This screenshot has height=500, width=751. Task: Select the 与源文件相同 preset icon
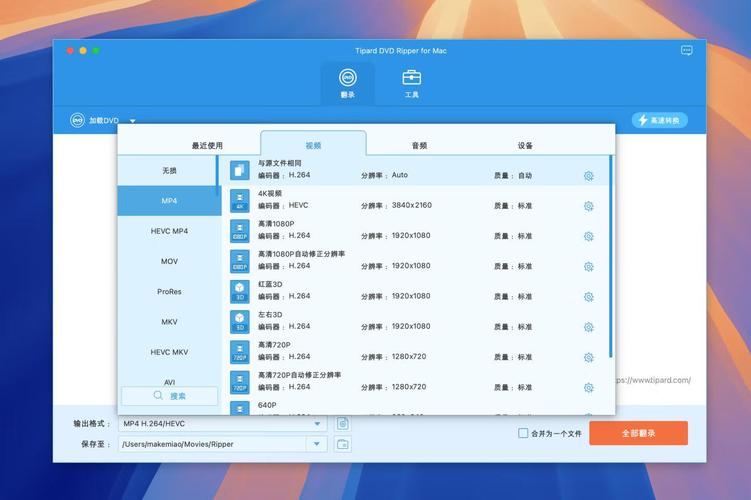point(239,170)
